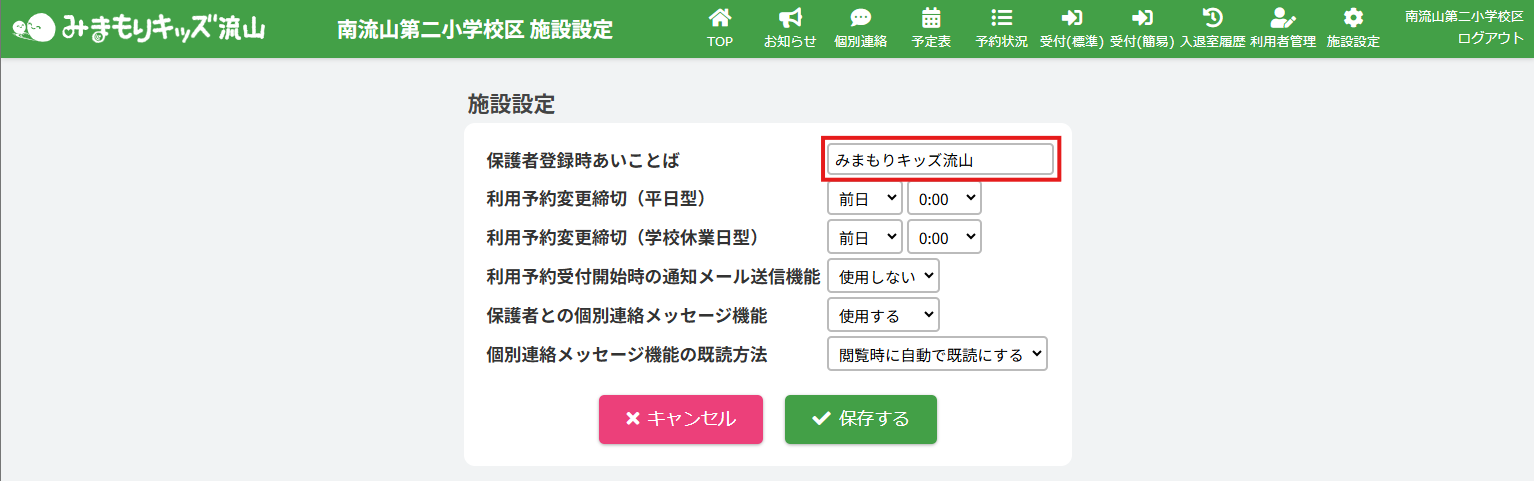This screenshot has height=481, width=1534.
Task: Open the お知らせ megaphone icon
Action: tap(790, 18)
